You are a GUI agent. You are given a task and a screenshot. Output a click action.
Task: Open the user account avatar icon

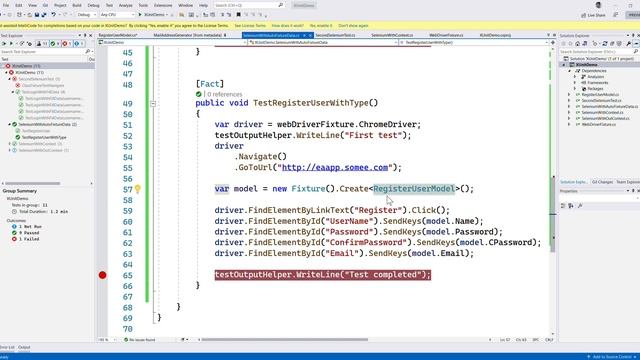click(x=598, y=5)
